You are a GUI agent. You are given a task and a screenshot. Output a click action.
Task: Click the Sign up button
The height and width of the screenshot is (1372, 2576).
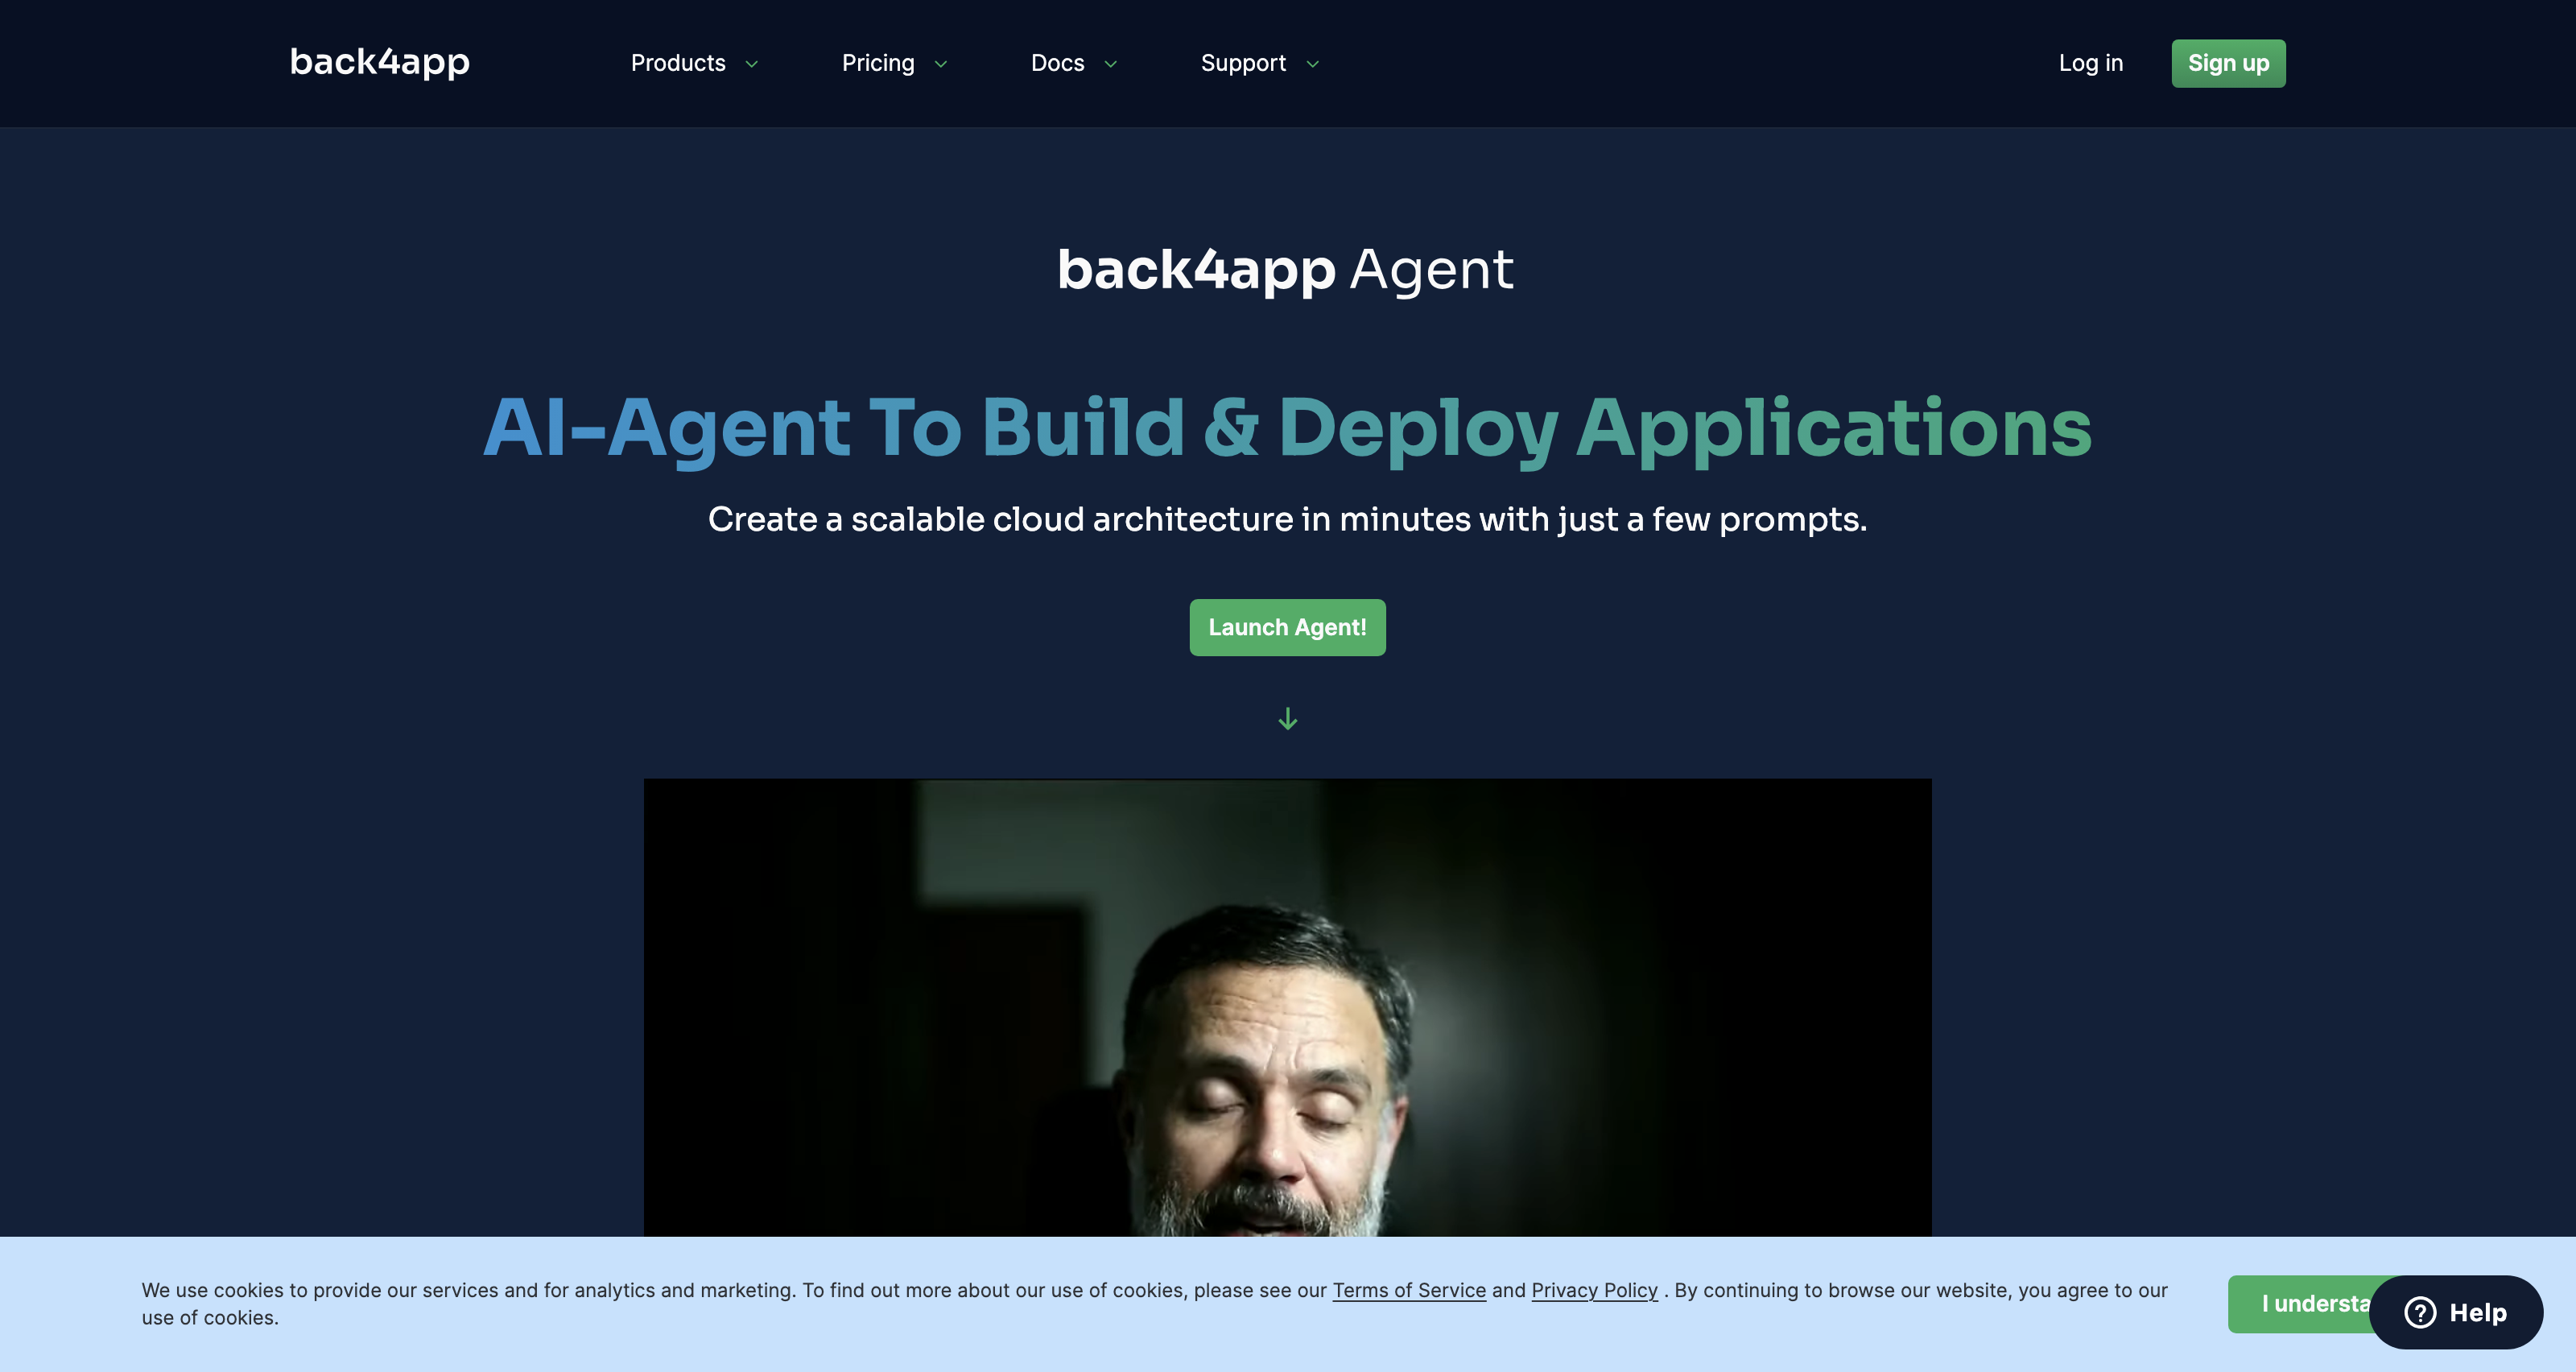pyautogui.click(x=2228, y=63)
